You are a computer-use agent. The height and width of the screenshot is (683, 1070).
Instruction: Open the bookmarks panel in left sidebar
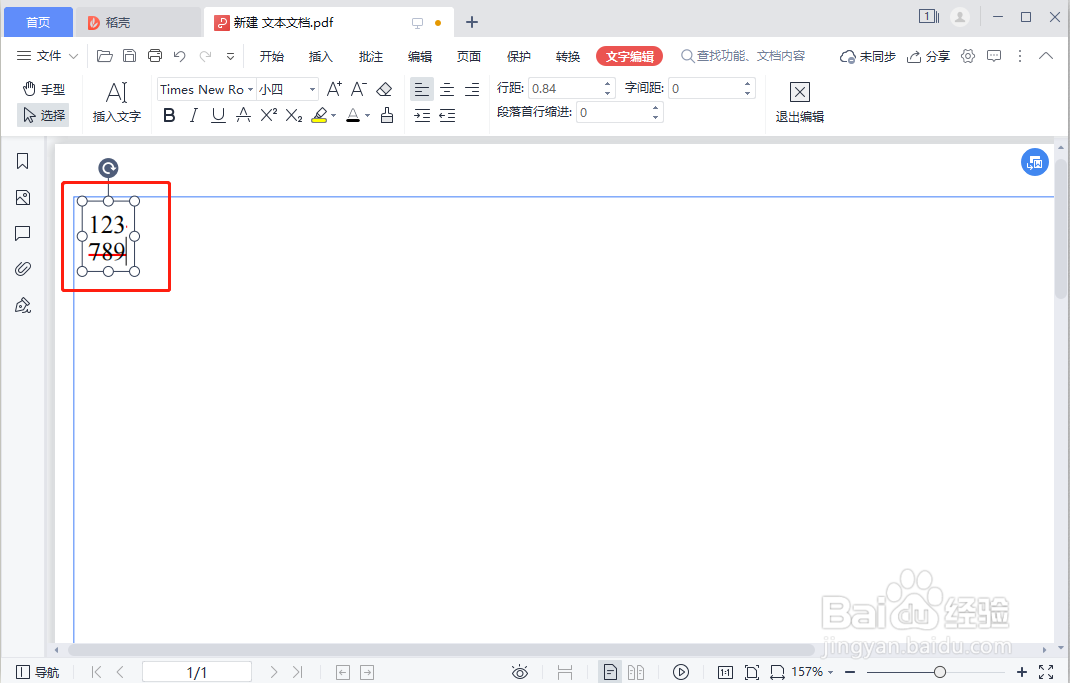tap(22, 160)
